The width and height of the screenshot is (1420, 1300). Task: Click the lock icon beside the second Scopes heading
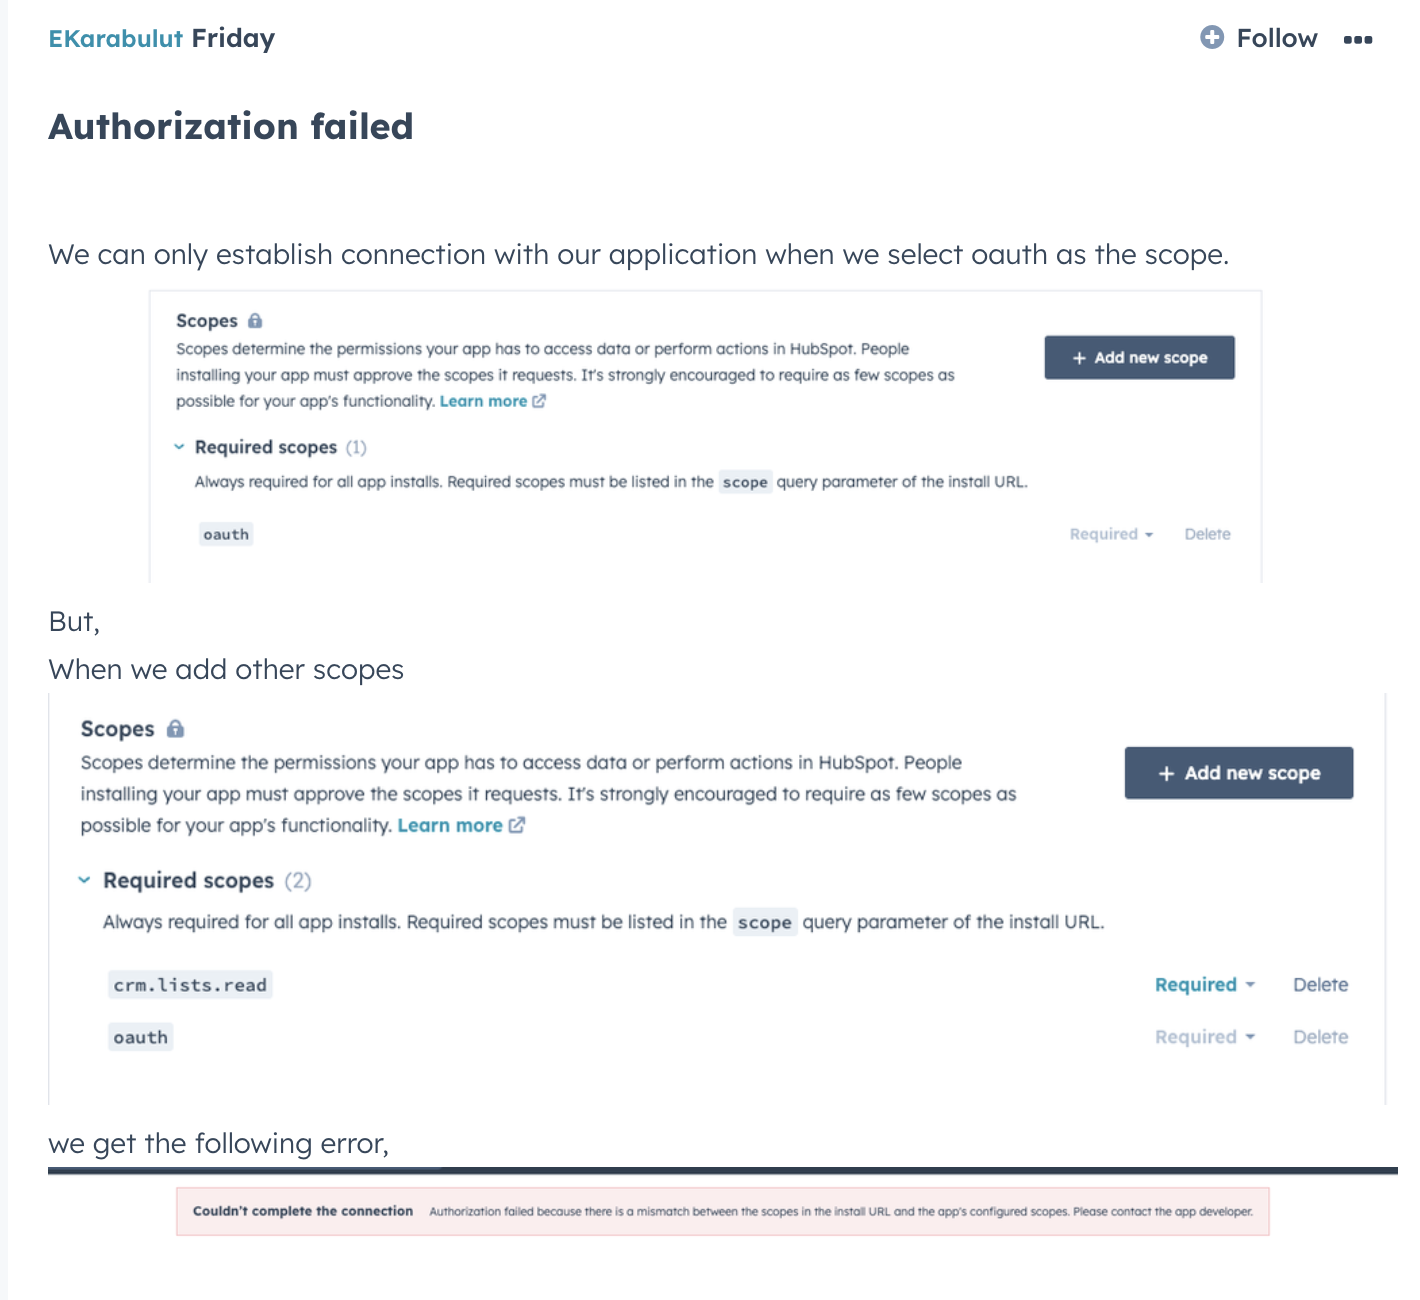pyautogui.click(x=176, y=729)
